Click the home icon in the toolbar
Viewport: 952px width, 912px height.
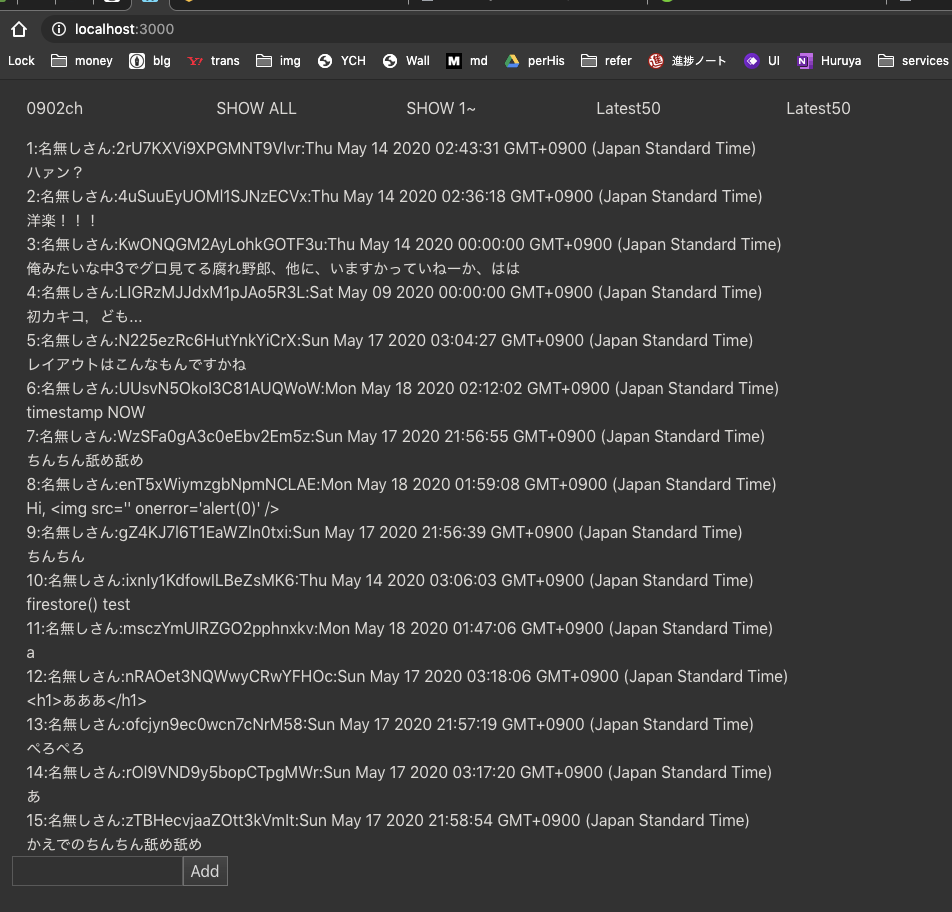click(18, 29)
